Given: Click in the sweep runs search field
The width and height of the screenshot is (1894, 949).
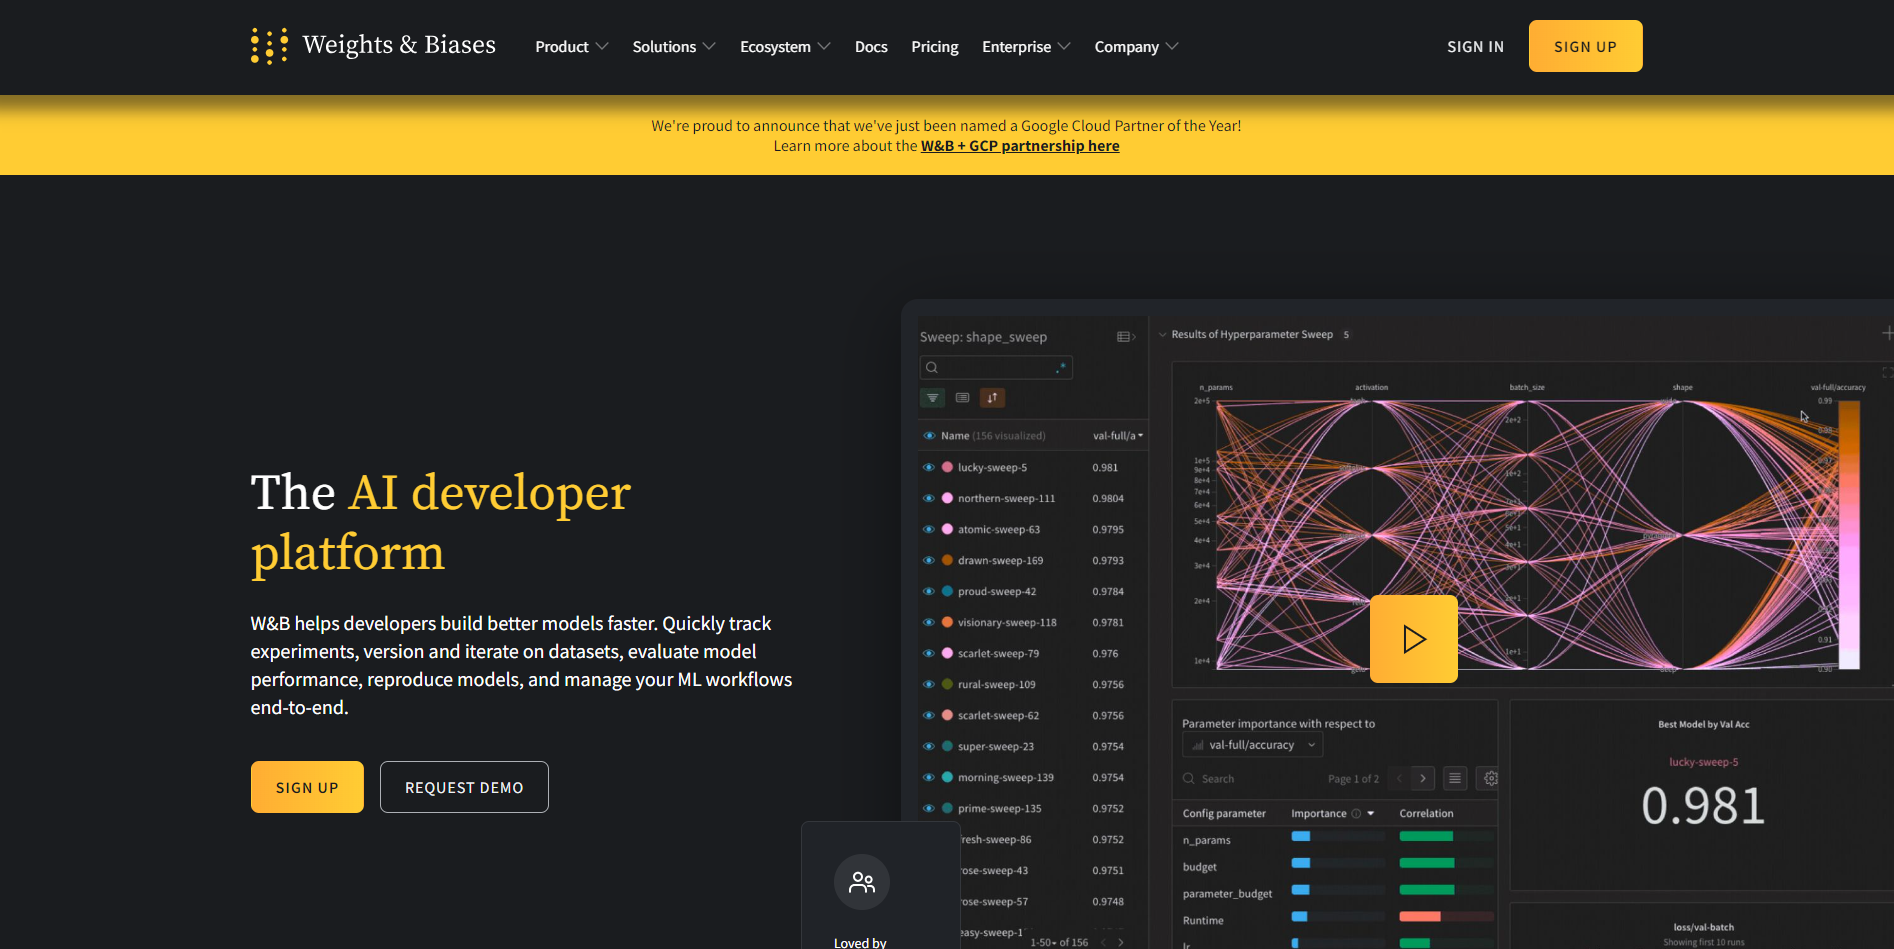Looking at the screenshot, I should point(996,367).
